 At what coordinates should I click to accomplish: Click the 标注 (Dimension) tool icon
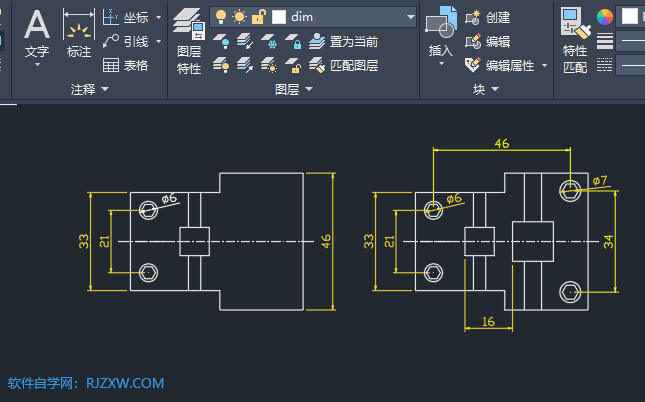78,28
